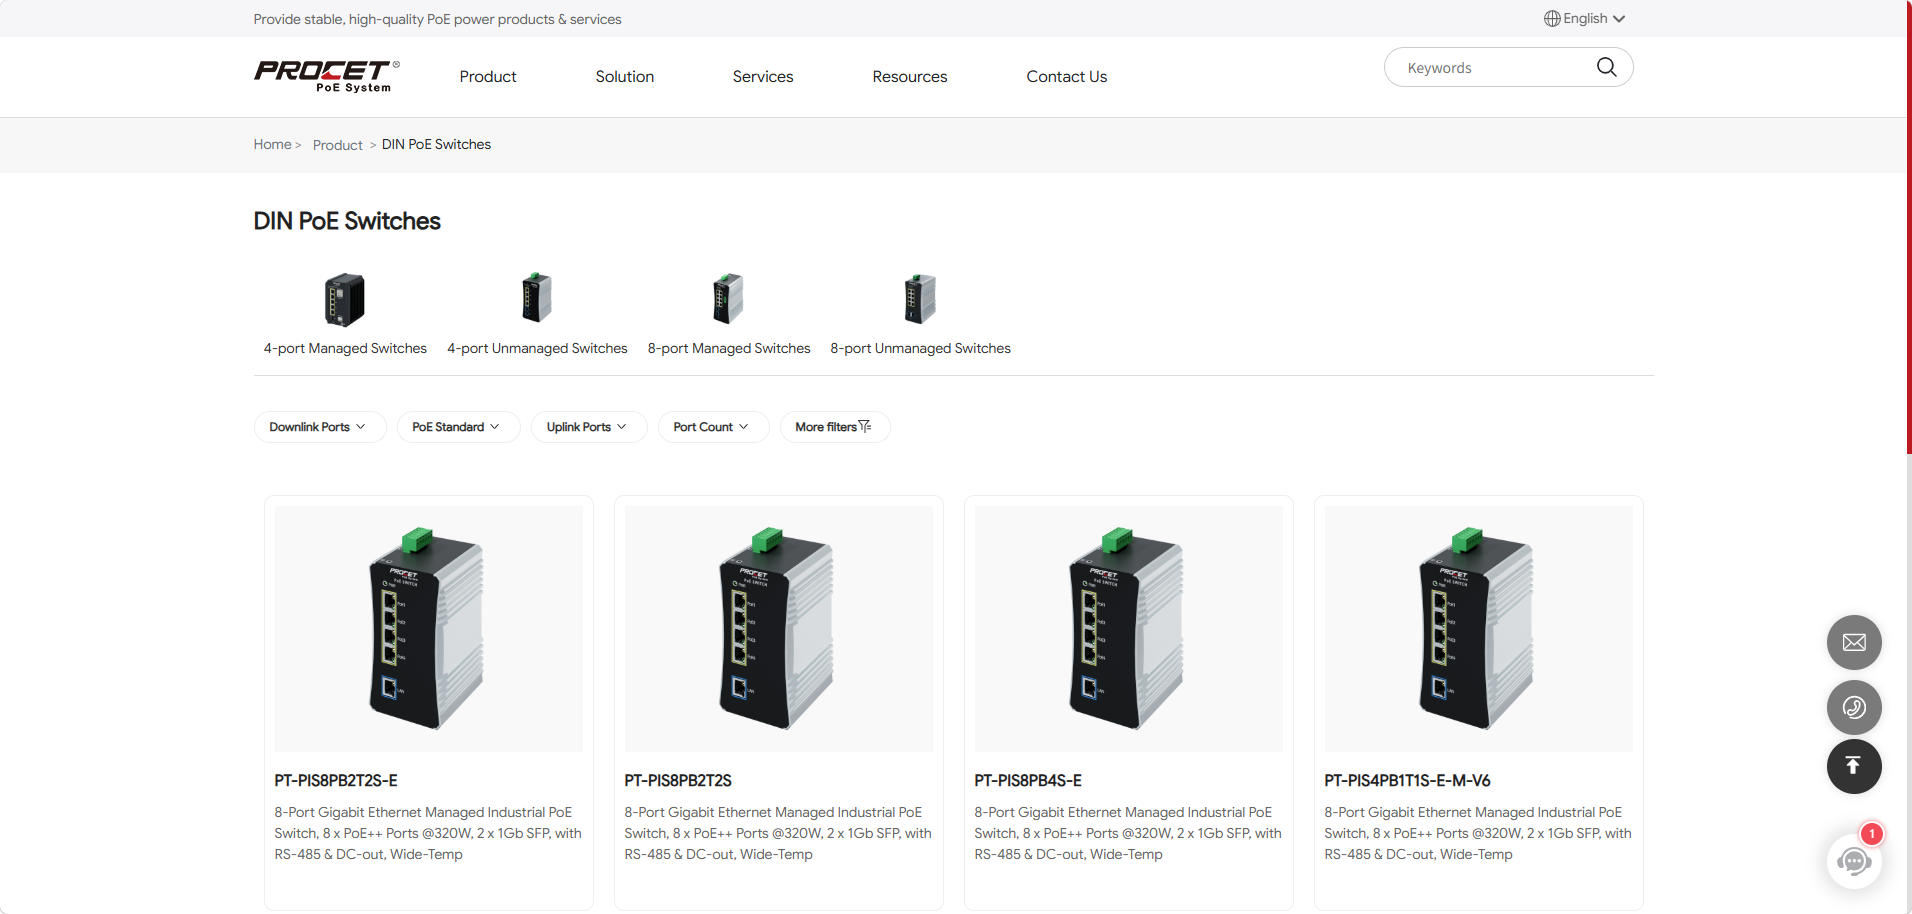The image size is (1912, 914).
Task: Click the DIN PoE Switches breadcrumb
Action: 437,144
